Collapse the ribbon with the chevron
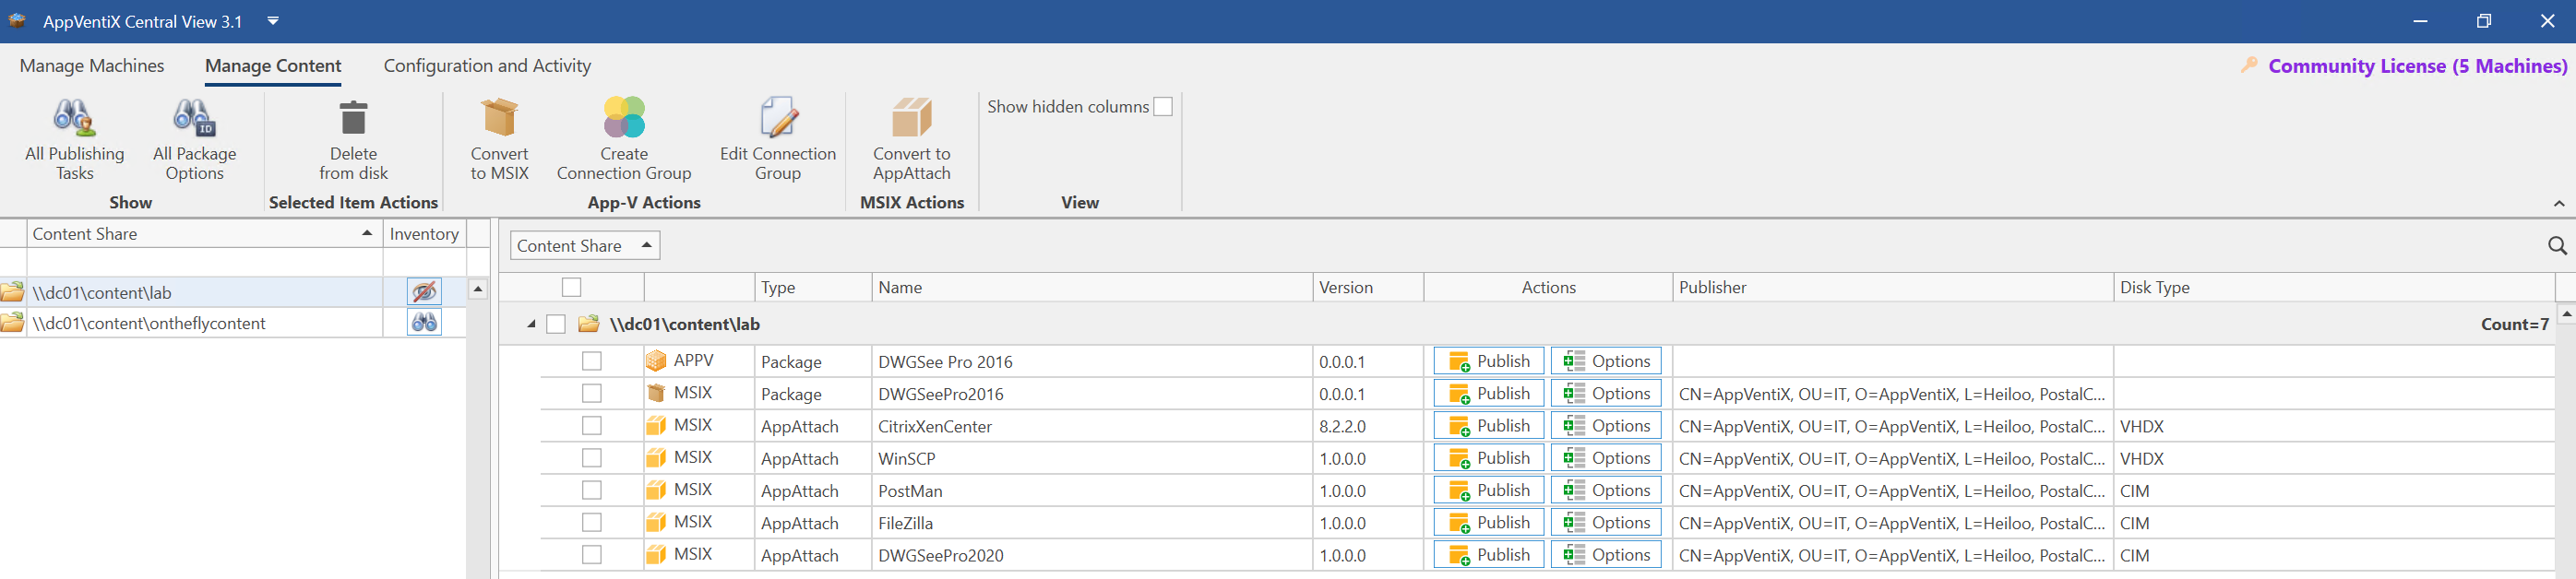This screenshot has width=2576, height=579. (x=2558, y=204)
